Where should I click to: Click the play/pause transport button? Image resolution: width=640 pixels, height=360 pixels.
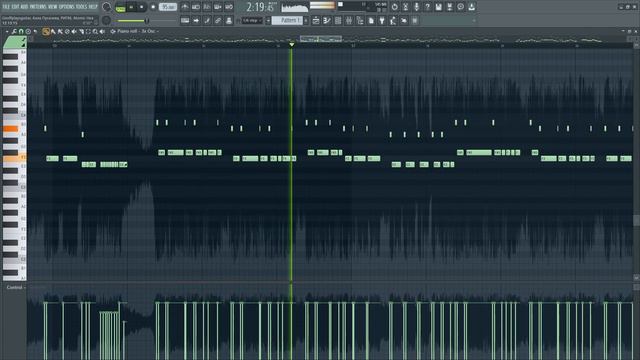pos(131,7)
